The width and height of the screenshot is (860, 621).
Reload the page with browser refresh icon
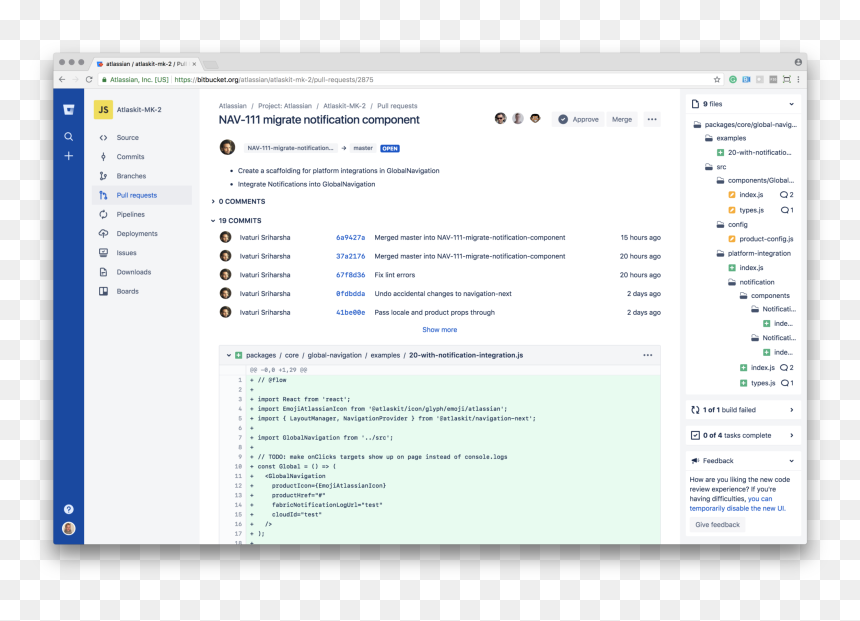coord(89,80)
